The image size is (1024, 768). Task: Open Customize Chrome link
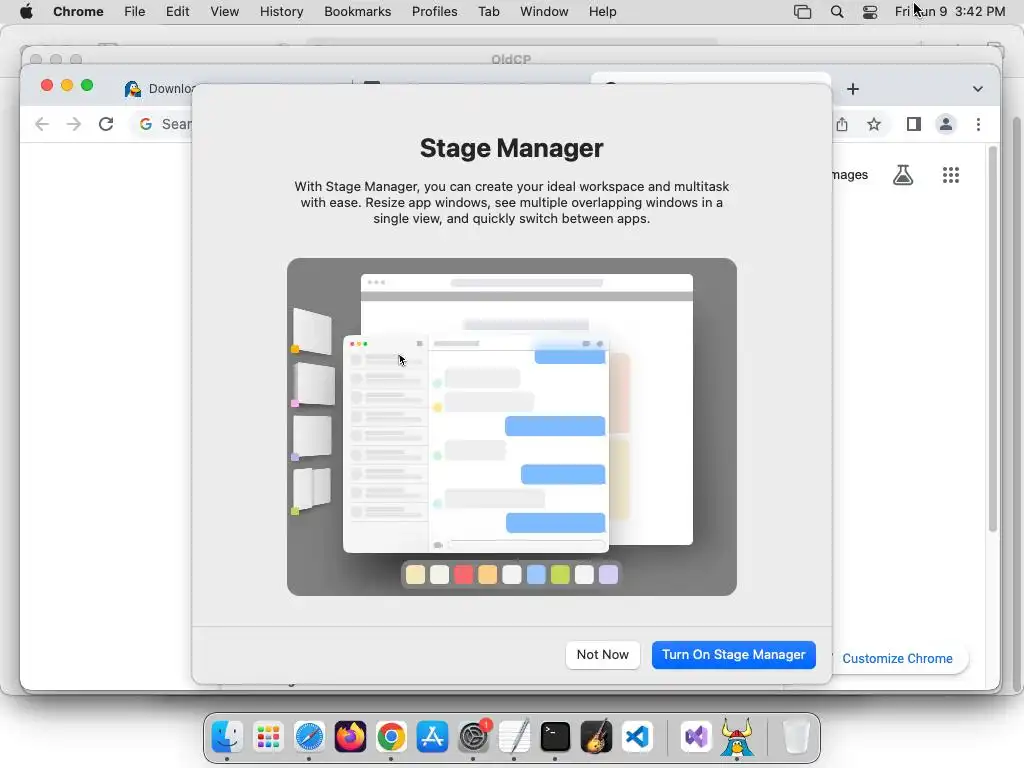(897, 658)
